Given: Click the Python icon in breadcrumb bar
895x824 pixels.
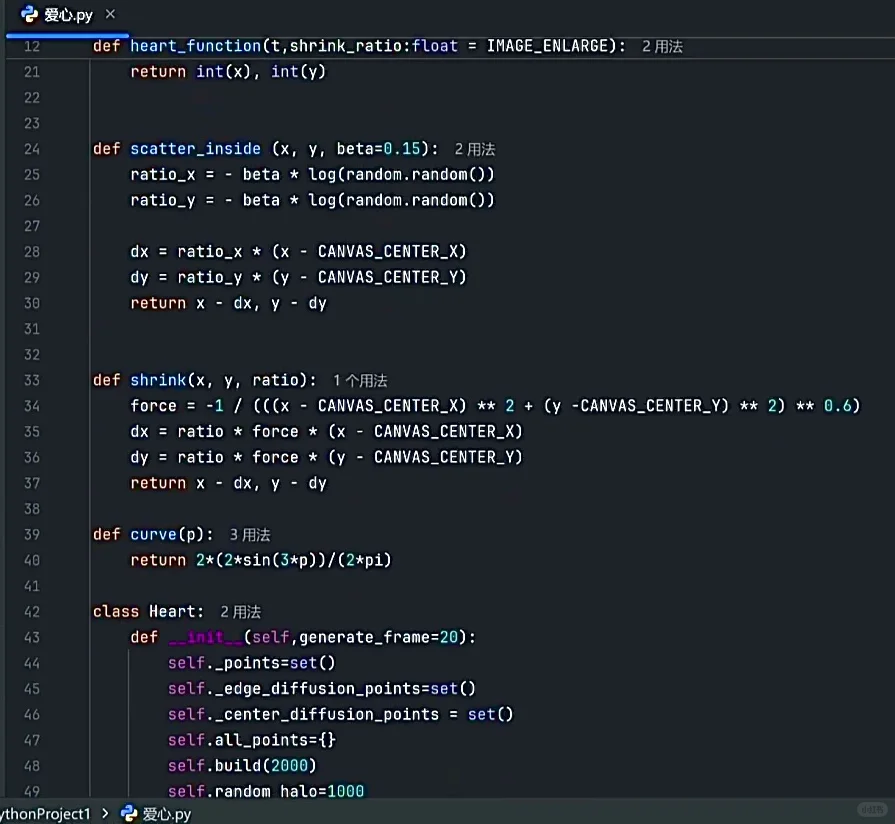Looking at the screenshot, I should point(130,813).
